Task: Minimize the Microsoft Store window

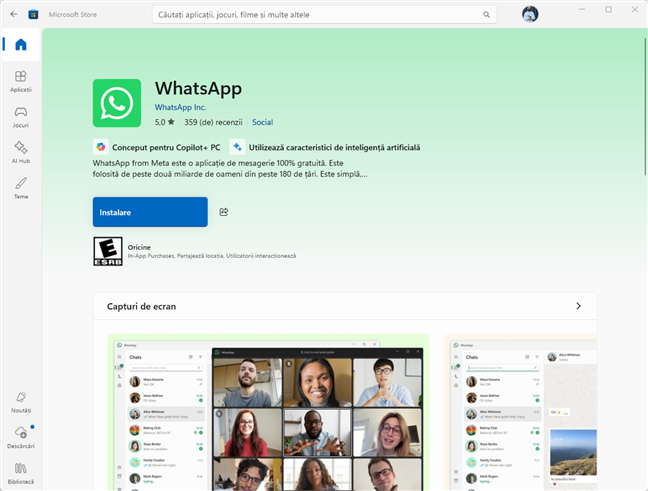Action: [x=582, y=10]
